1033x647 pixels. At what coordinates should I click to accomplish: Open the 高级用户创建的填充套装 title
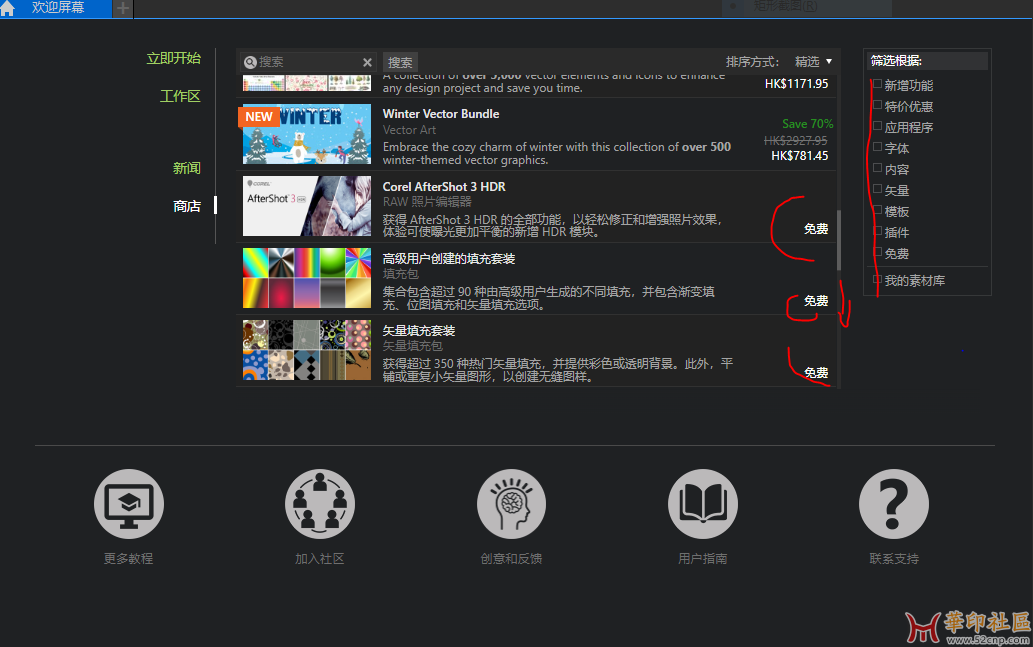point(449,259)
